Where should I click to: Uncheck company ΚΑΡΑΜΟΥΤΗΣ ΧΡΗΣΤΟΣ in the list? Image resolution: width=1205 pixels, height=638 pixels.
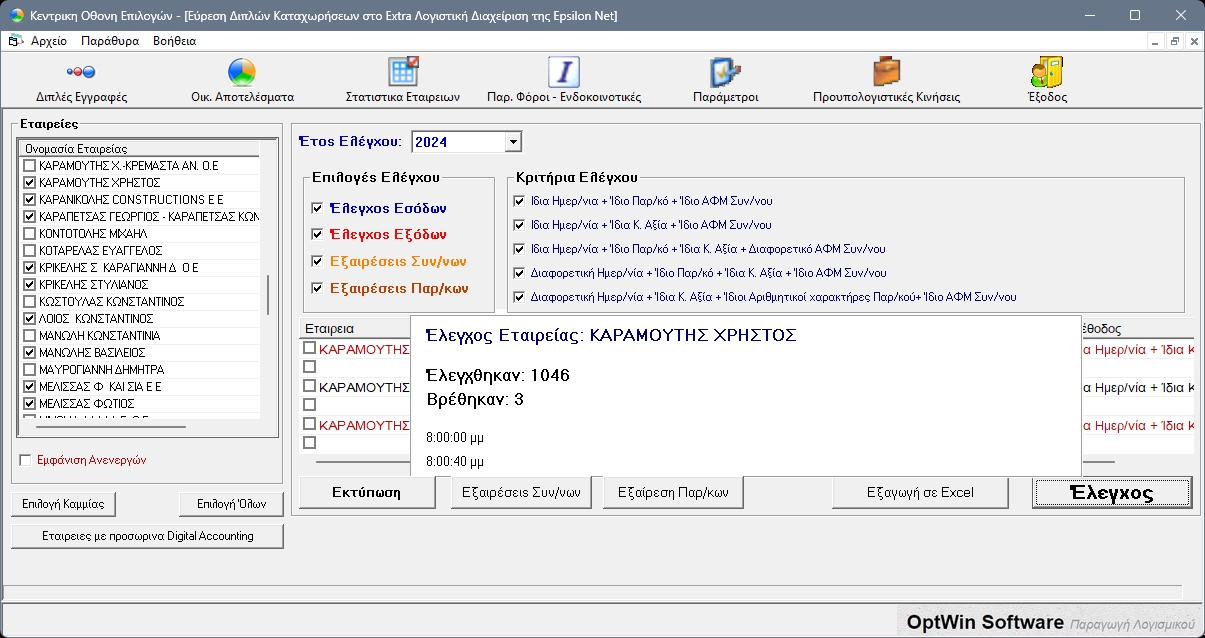coord(29,182)
